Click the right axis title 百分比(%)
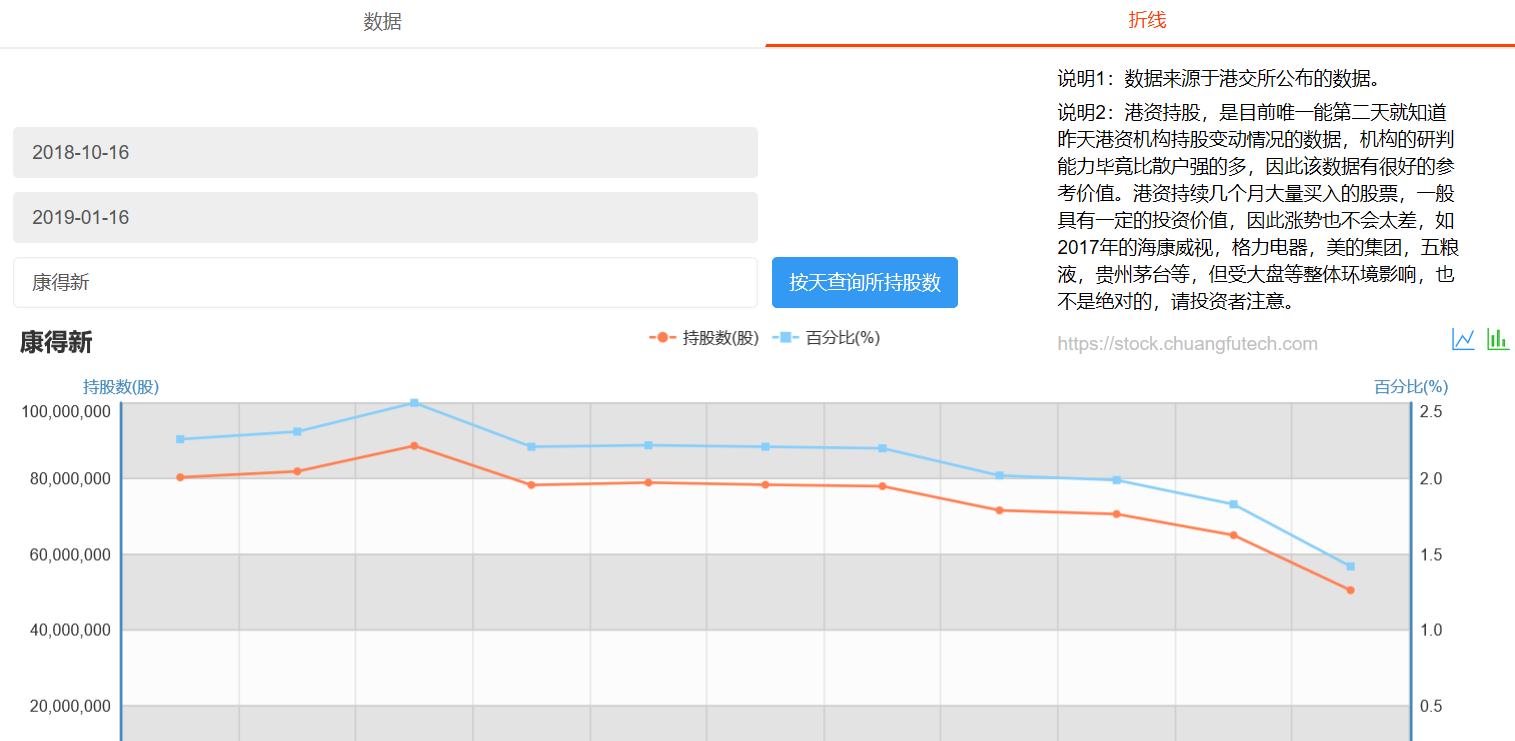Viewport: 1515px width, 741px height. point(1411,387)
